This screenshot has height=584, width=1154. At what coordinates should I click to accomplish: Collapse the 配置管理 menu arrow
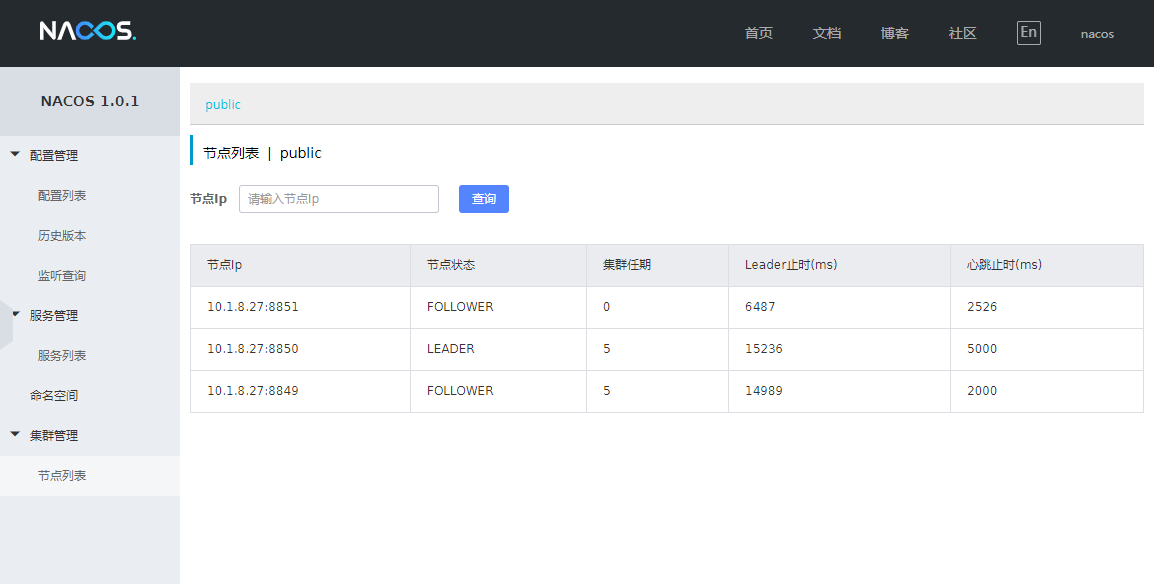point(15,154)
